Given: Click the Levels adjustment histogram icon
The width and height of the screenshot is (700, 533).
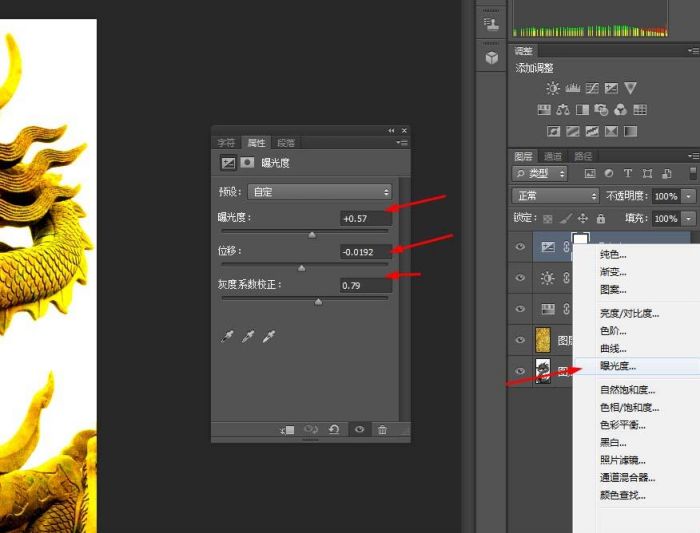Looking at the screenshot, I should tap(572, 89).
